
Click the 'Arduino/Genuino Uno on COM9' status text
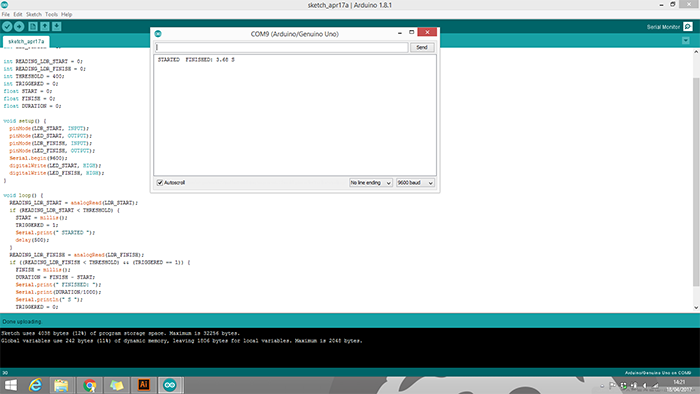[658, 373]
